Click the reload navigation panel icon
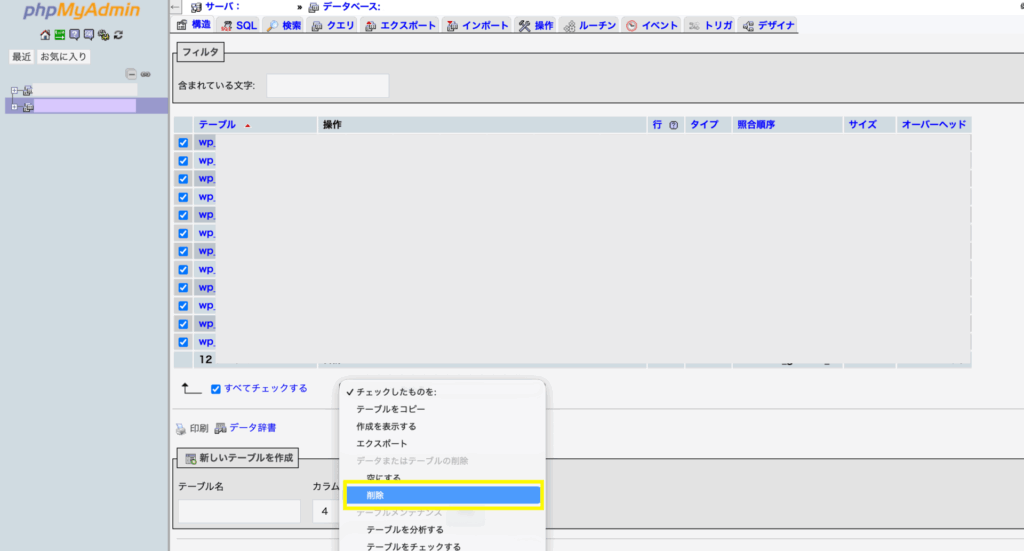The width and height of the screenshot is (1024, 551). pos(119,35)
